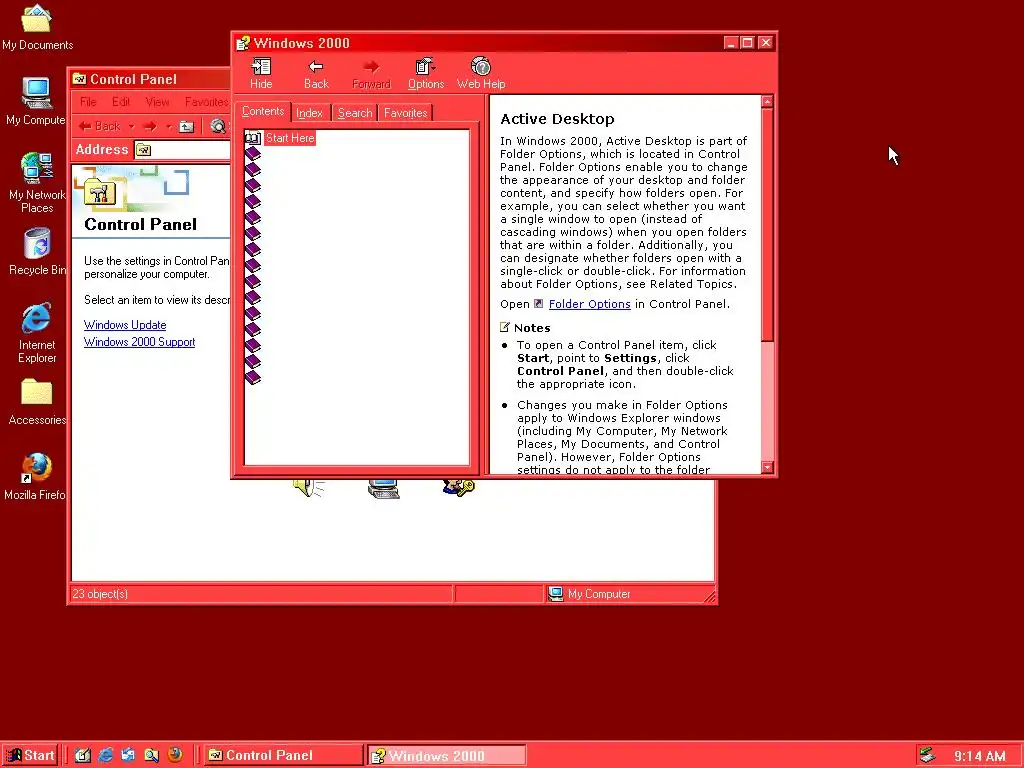The width and height of the screenshot is (1024, 768).
Task: Click the 23 object(s) status text
Action: point(100,594)
